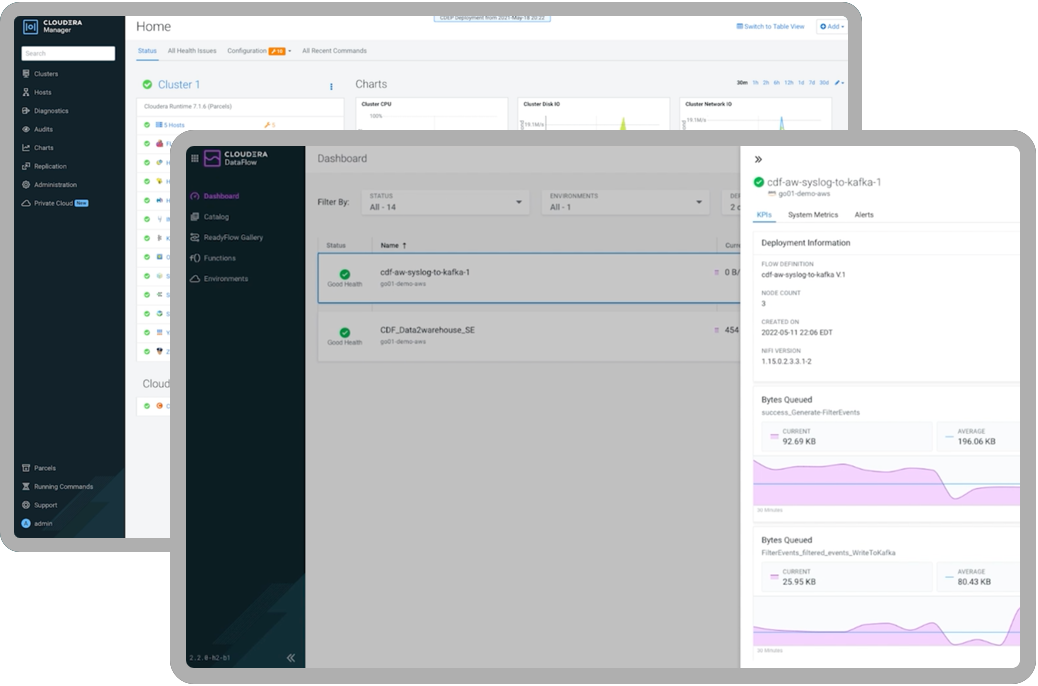Open Dashboard in DataFlow sidebar
1038x686 pixels.
(214, 196)
